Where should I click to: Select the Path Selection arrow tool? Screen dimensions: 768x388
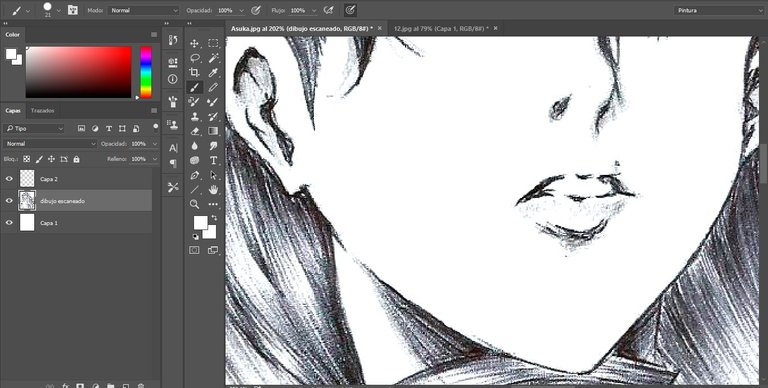click(x=213, y=175)
